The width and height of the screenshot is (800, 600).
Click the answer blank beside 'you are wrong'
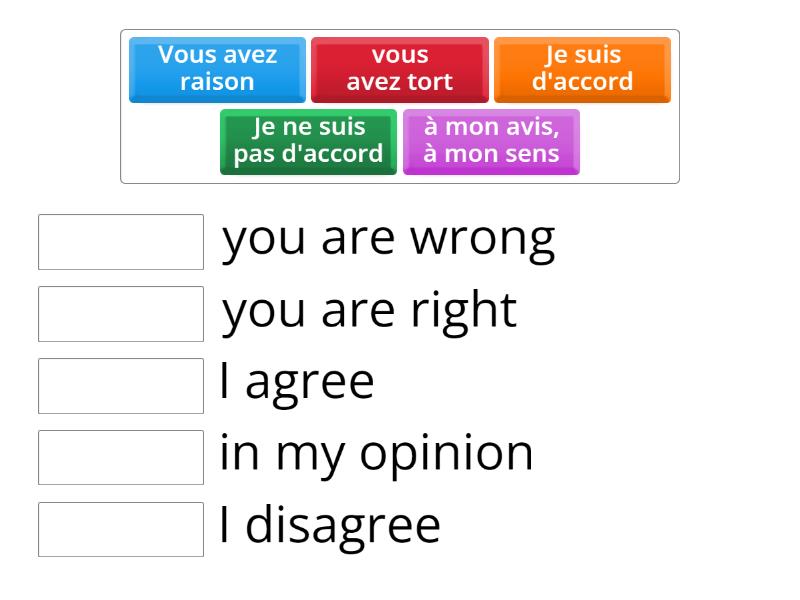pyautogui.click(x=120, y=242)
